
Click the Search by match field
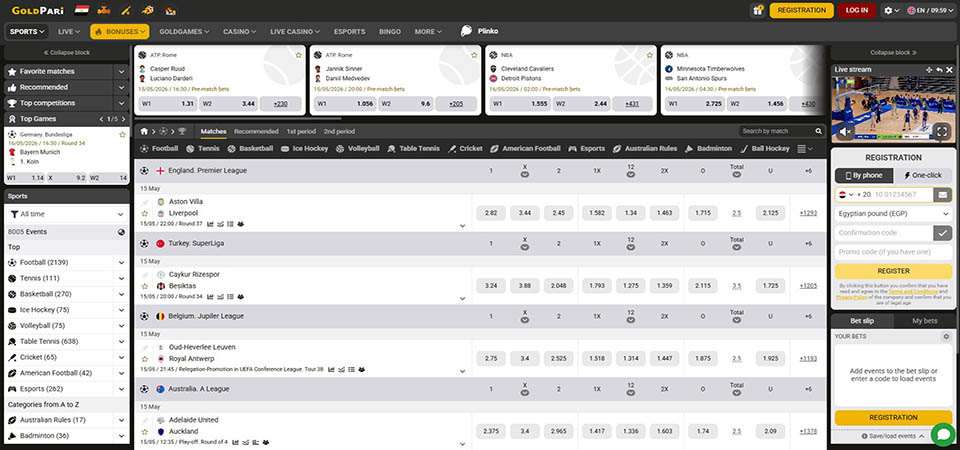coord(777,131)
